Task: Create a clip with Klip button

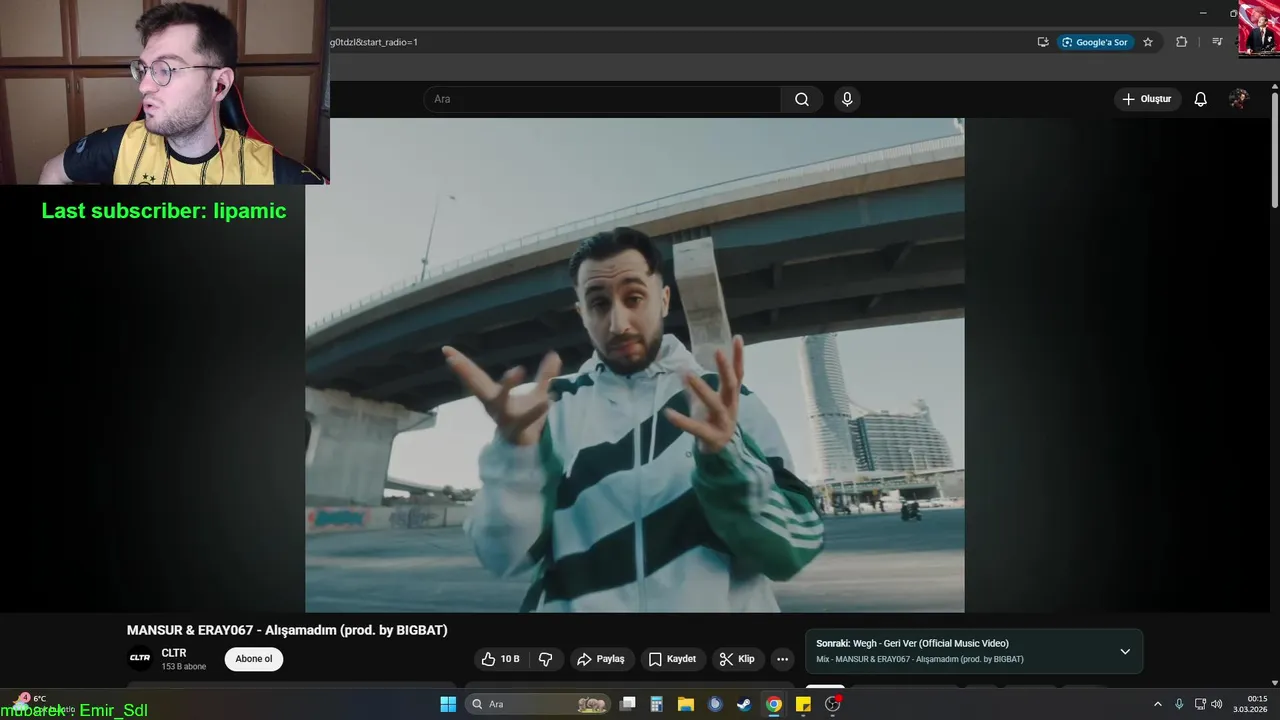Action: click(738, 659)
